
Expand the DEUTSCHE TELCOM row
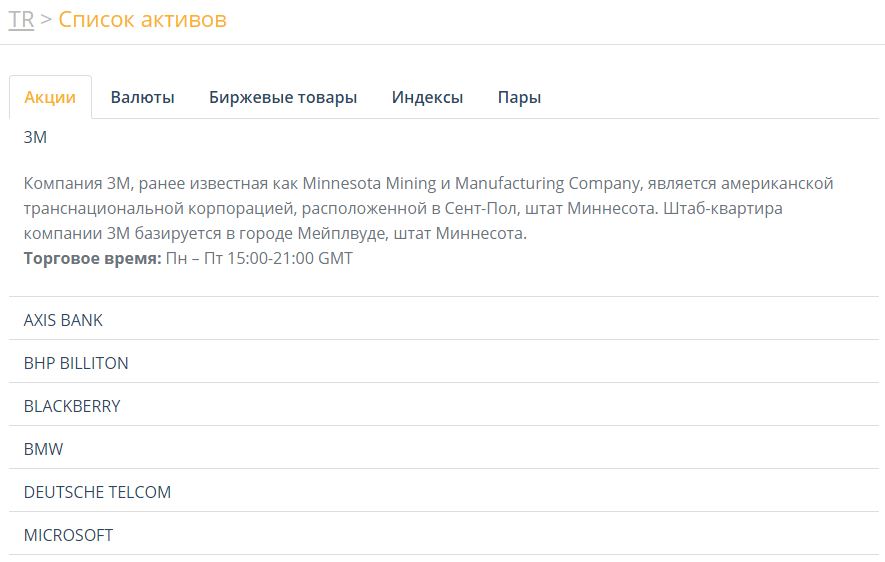coord(97,492)
